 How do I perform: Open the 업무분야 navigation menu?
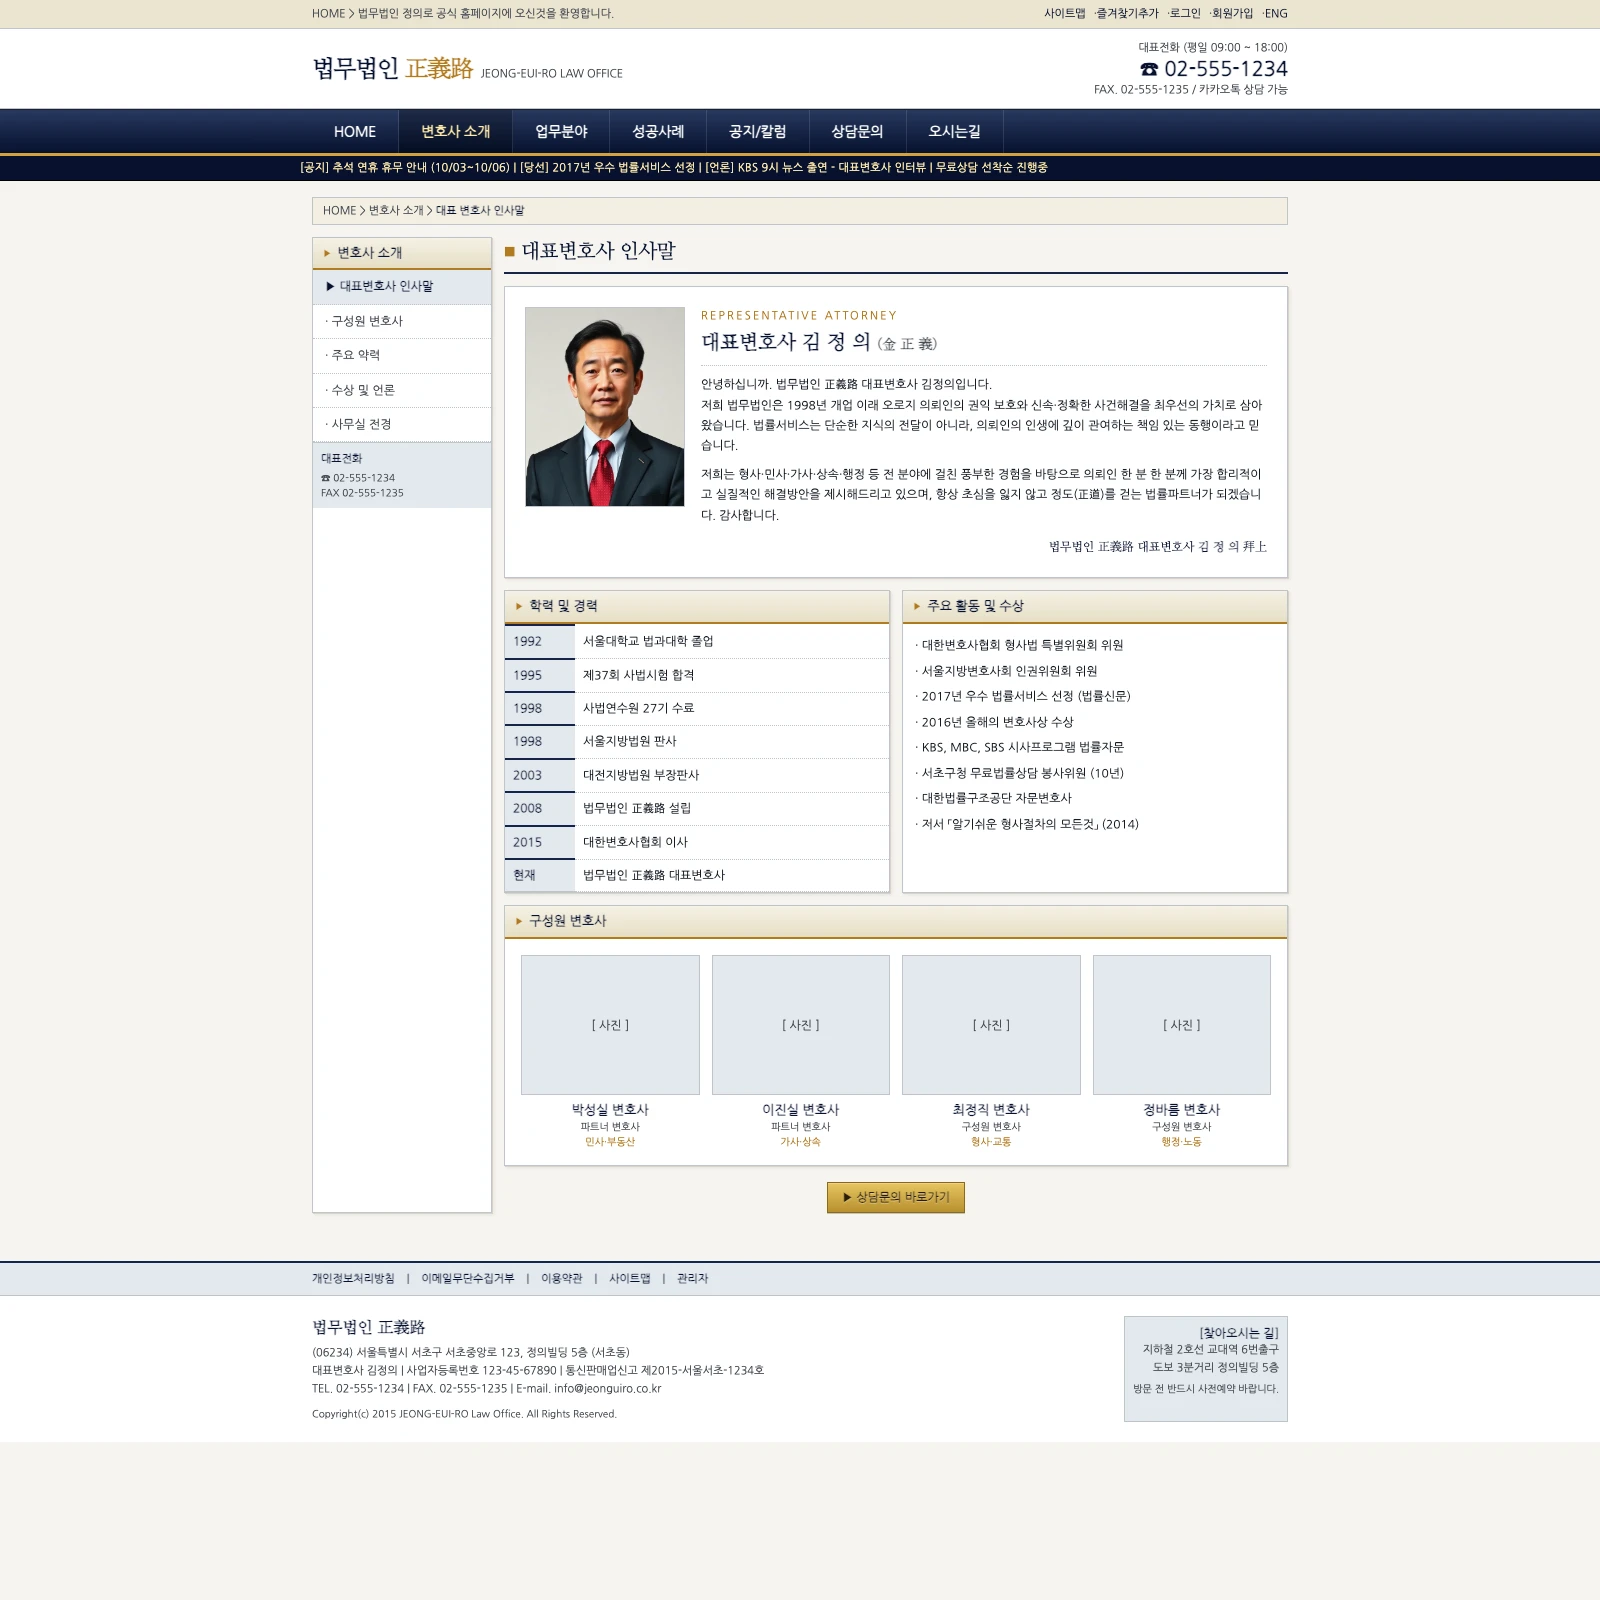tap(561, 132)
